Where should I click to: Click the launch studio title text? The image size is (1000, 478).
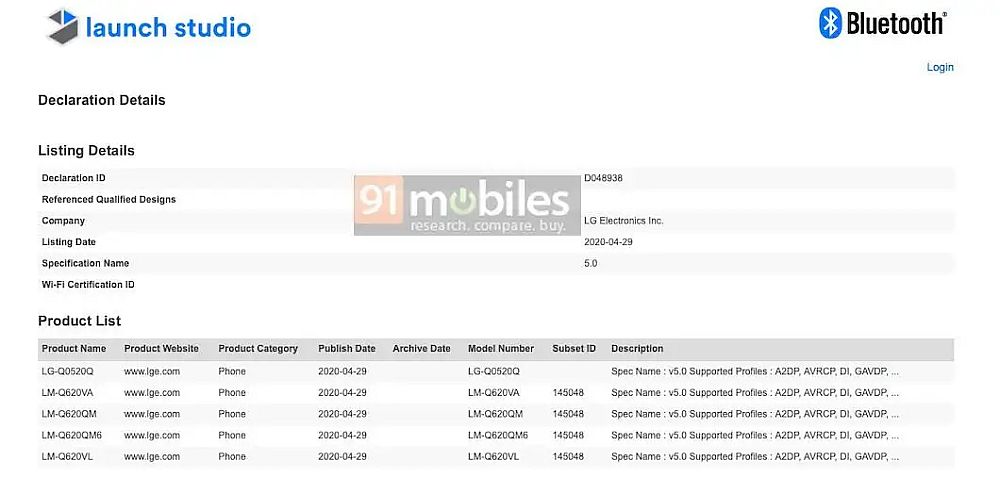coord(168,27)
